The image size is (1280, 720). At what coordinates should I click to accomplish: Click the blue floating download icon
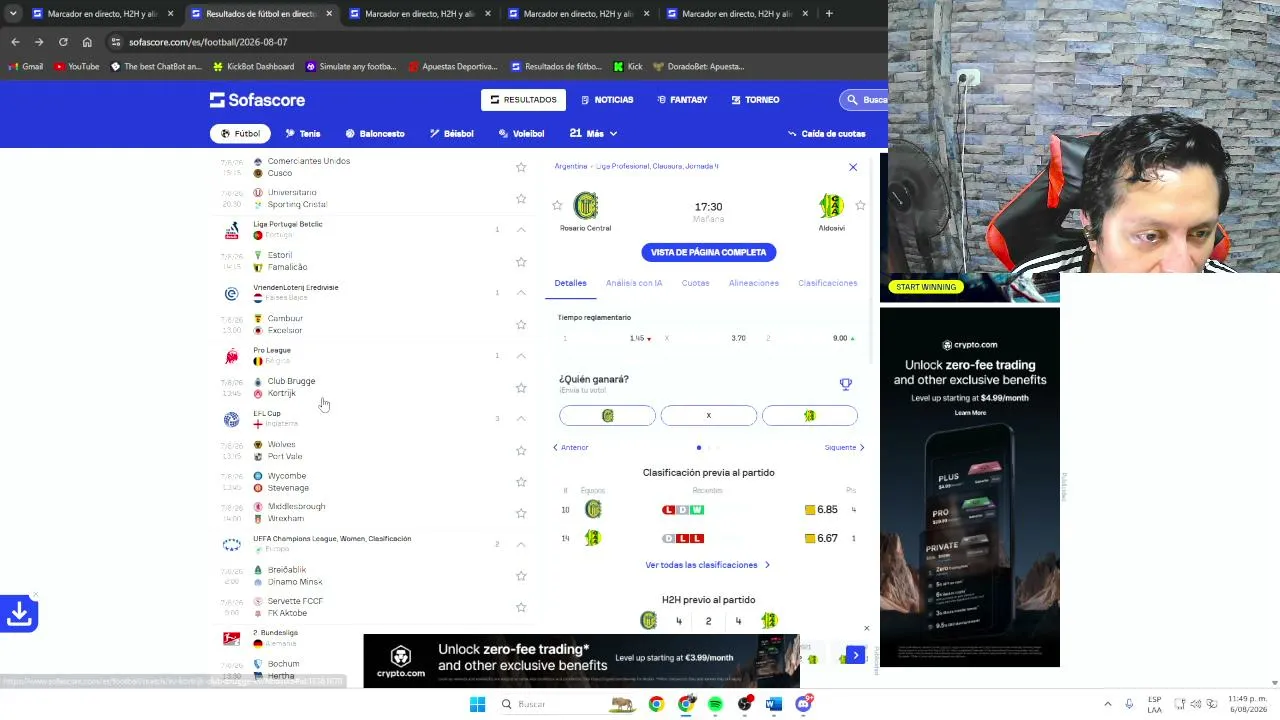19,613
